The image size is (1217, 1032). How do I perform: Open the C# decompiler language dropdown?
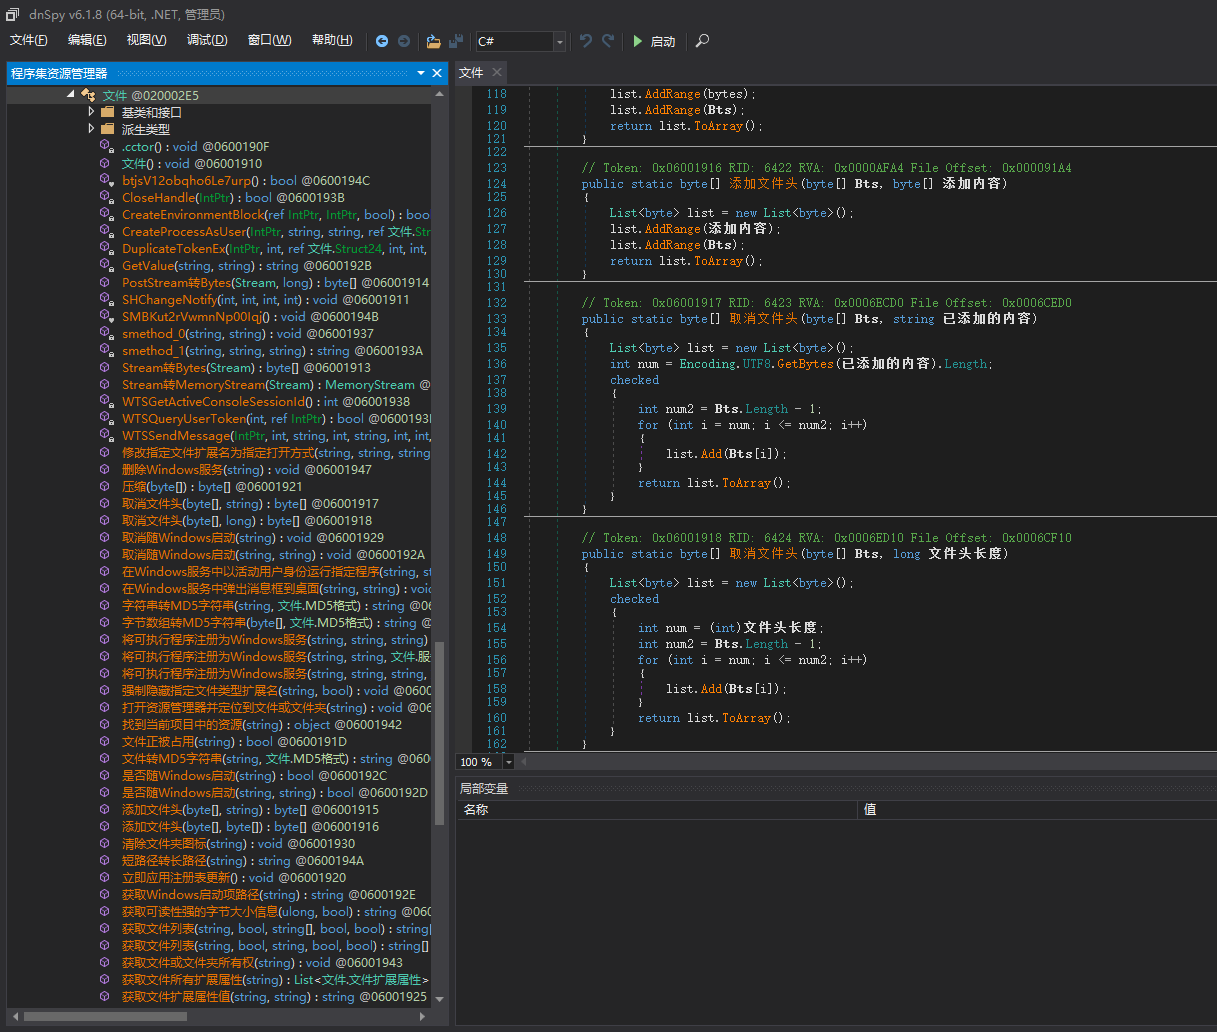559,42
